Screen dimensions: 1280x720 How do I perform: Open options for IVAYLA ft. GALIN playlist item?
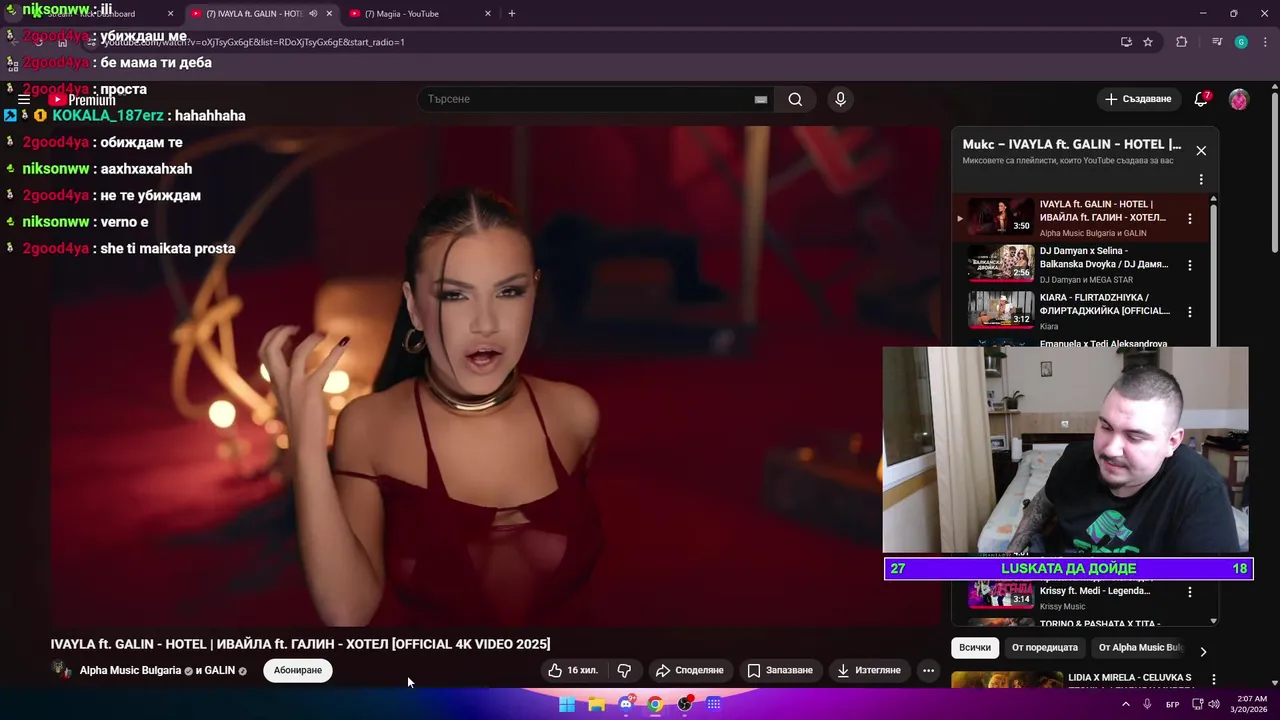click(x=1190, y=218)
